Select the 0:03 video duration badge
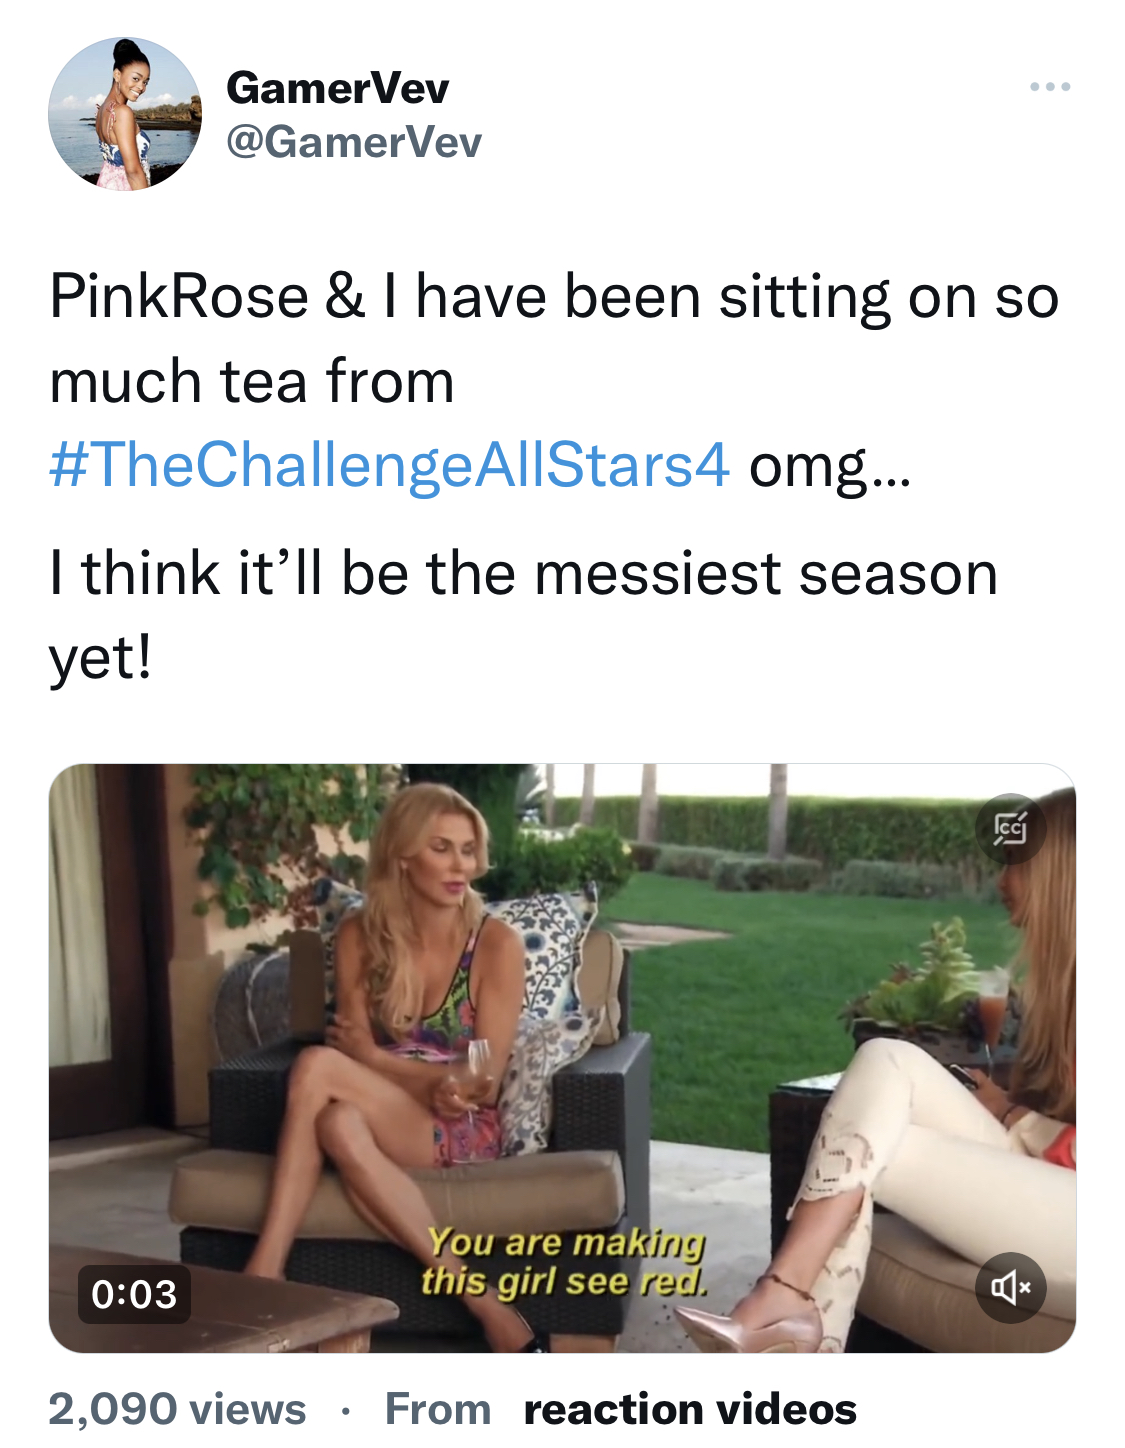This screenshot has height=1448, width=1125. 134,1294
